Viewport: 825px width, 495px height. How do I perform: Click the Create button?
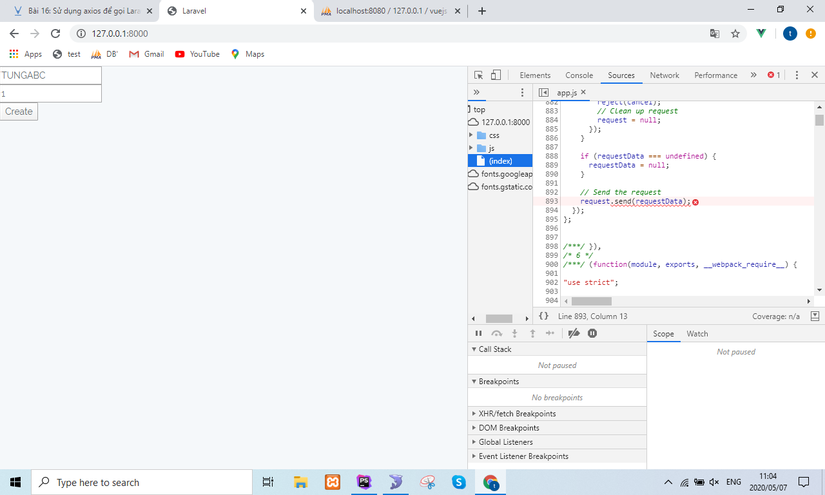pyautogui.click(x=19, y=111)
